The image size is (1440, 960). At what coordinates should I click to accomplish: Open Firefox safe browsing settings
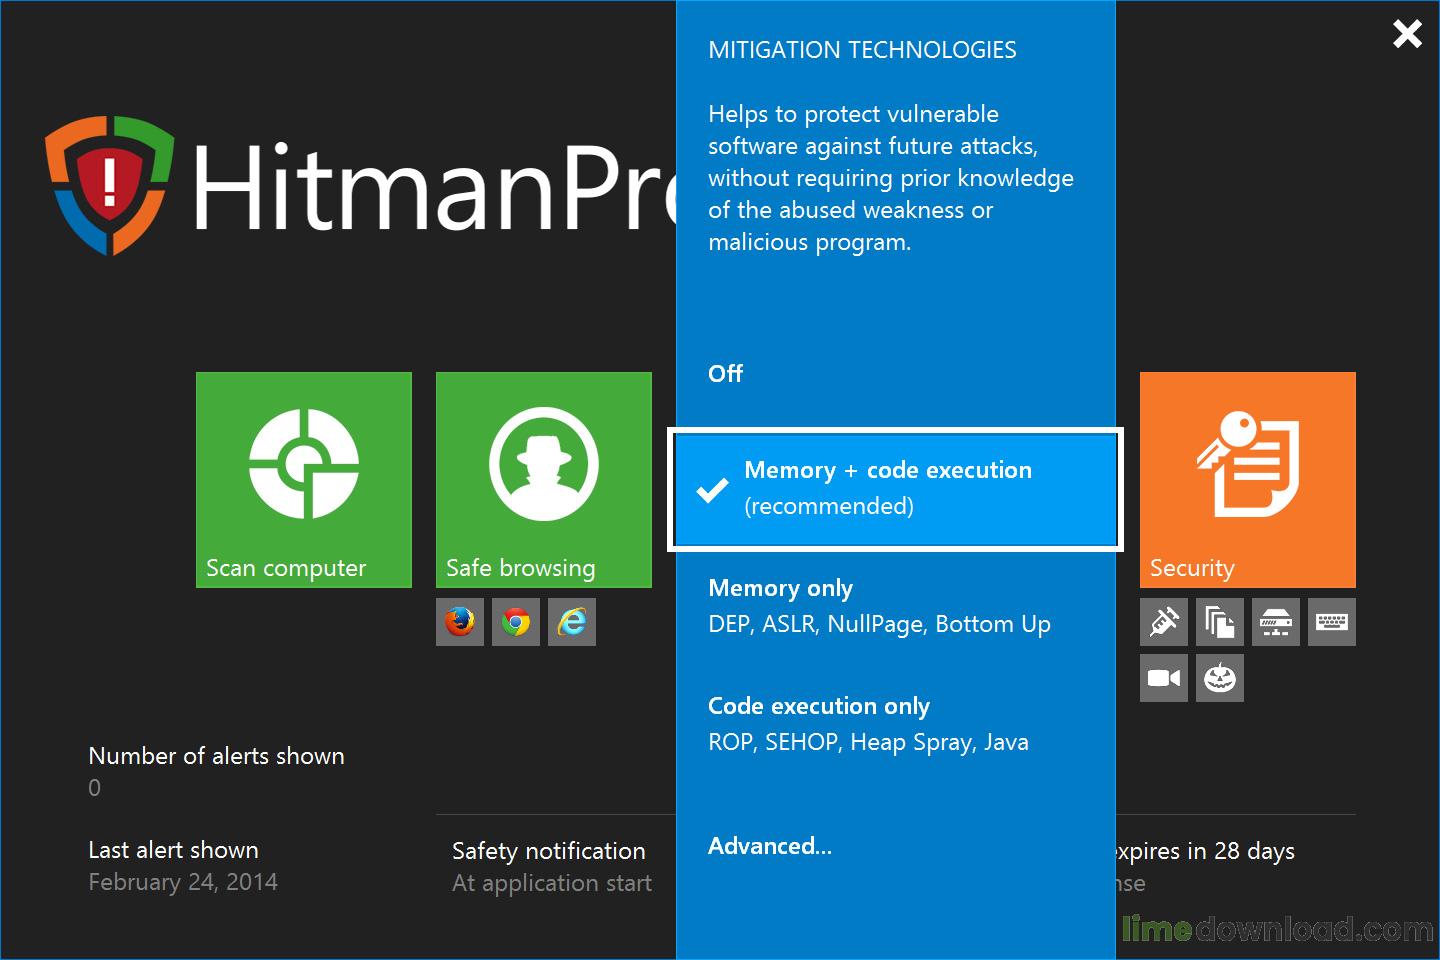tap(459, 621)
